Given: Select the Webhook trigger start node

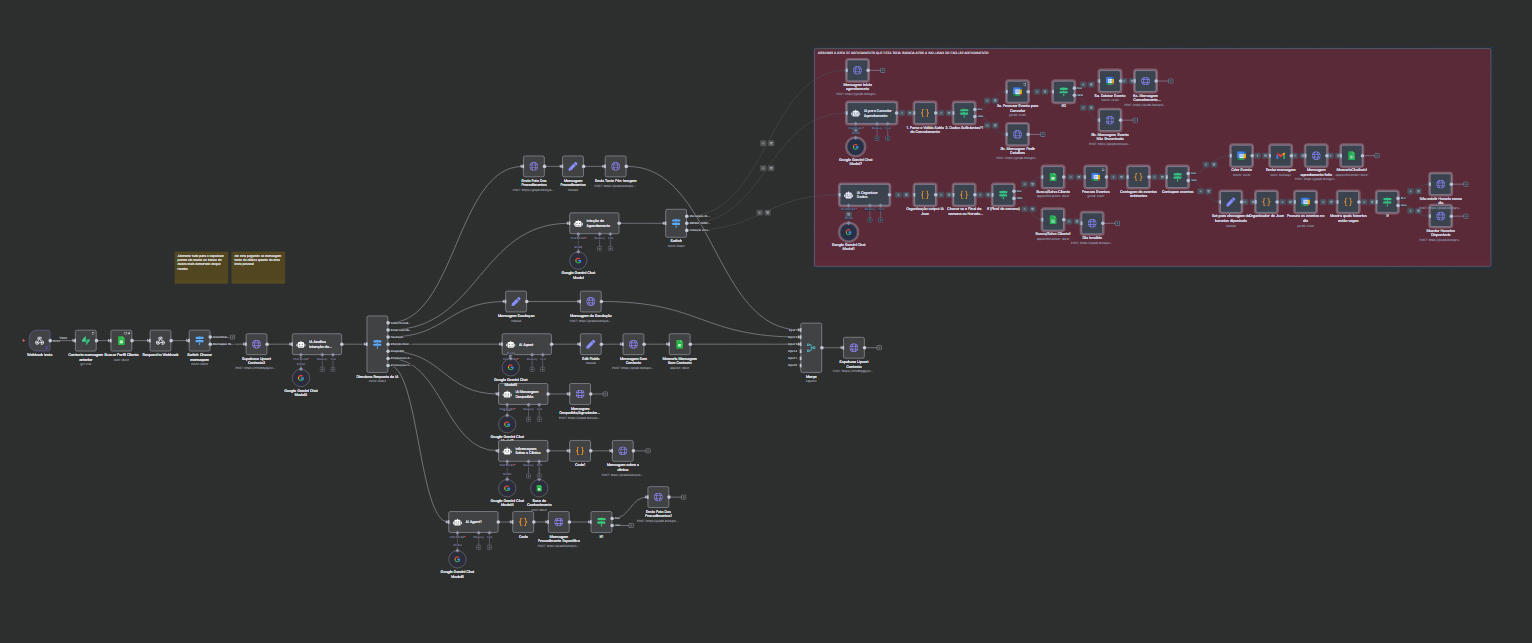Looking at the screenshot, I should 39,341.
